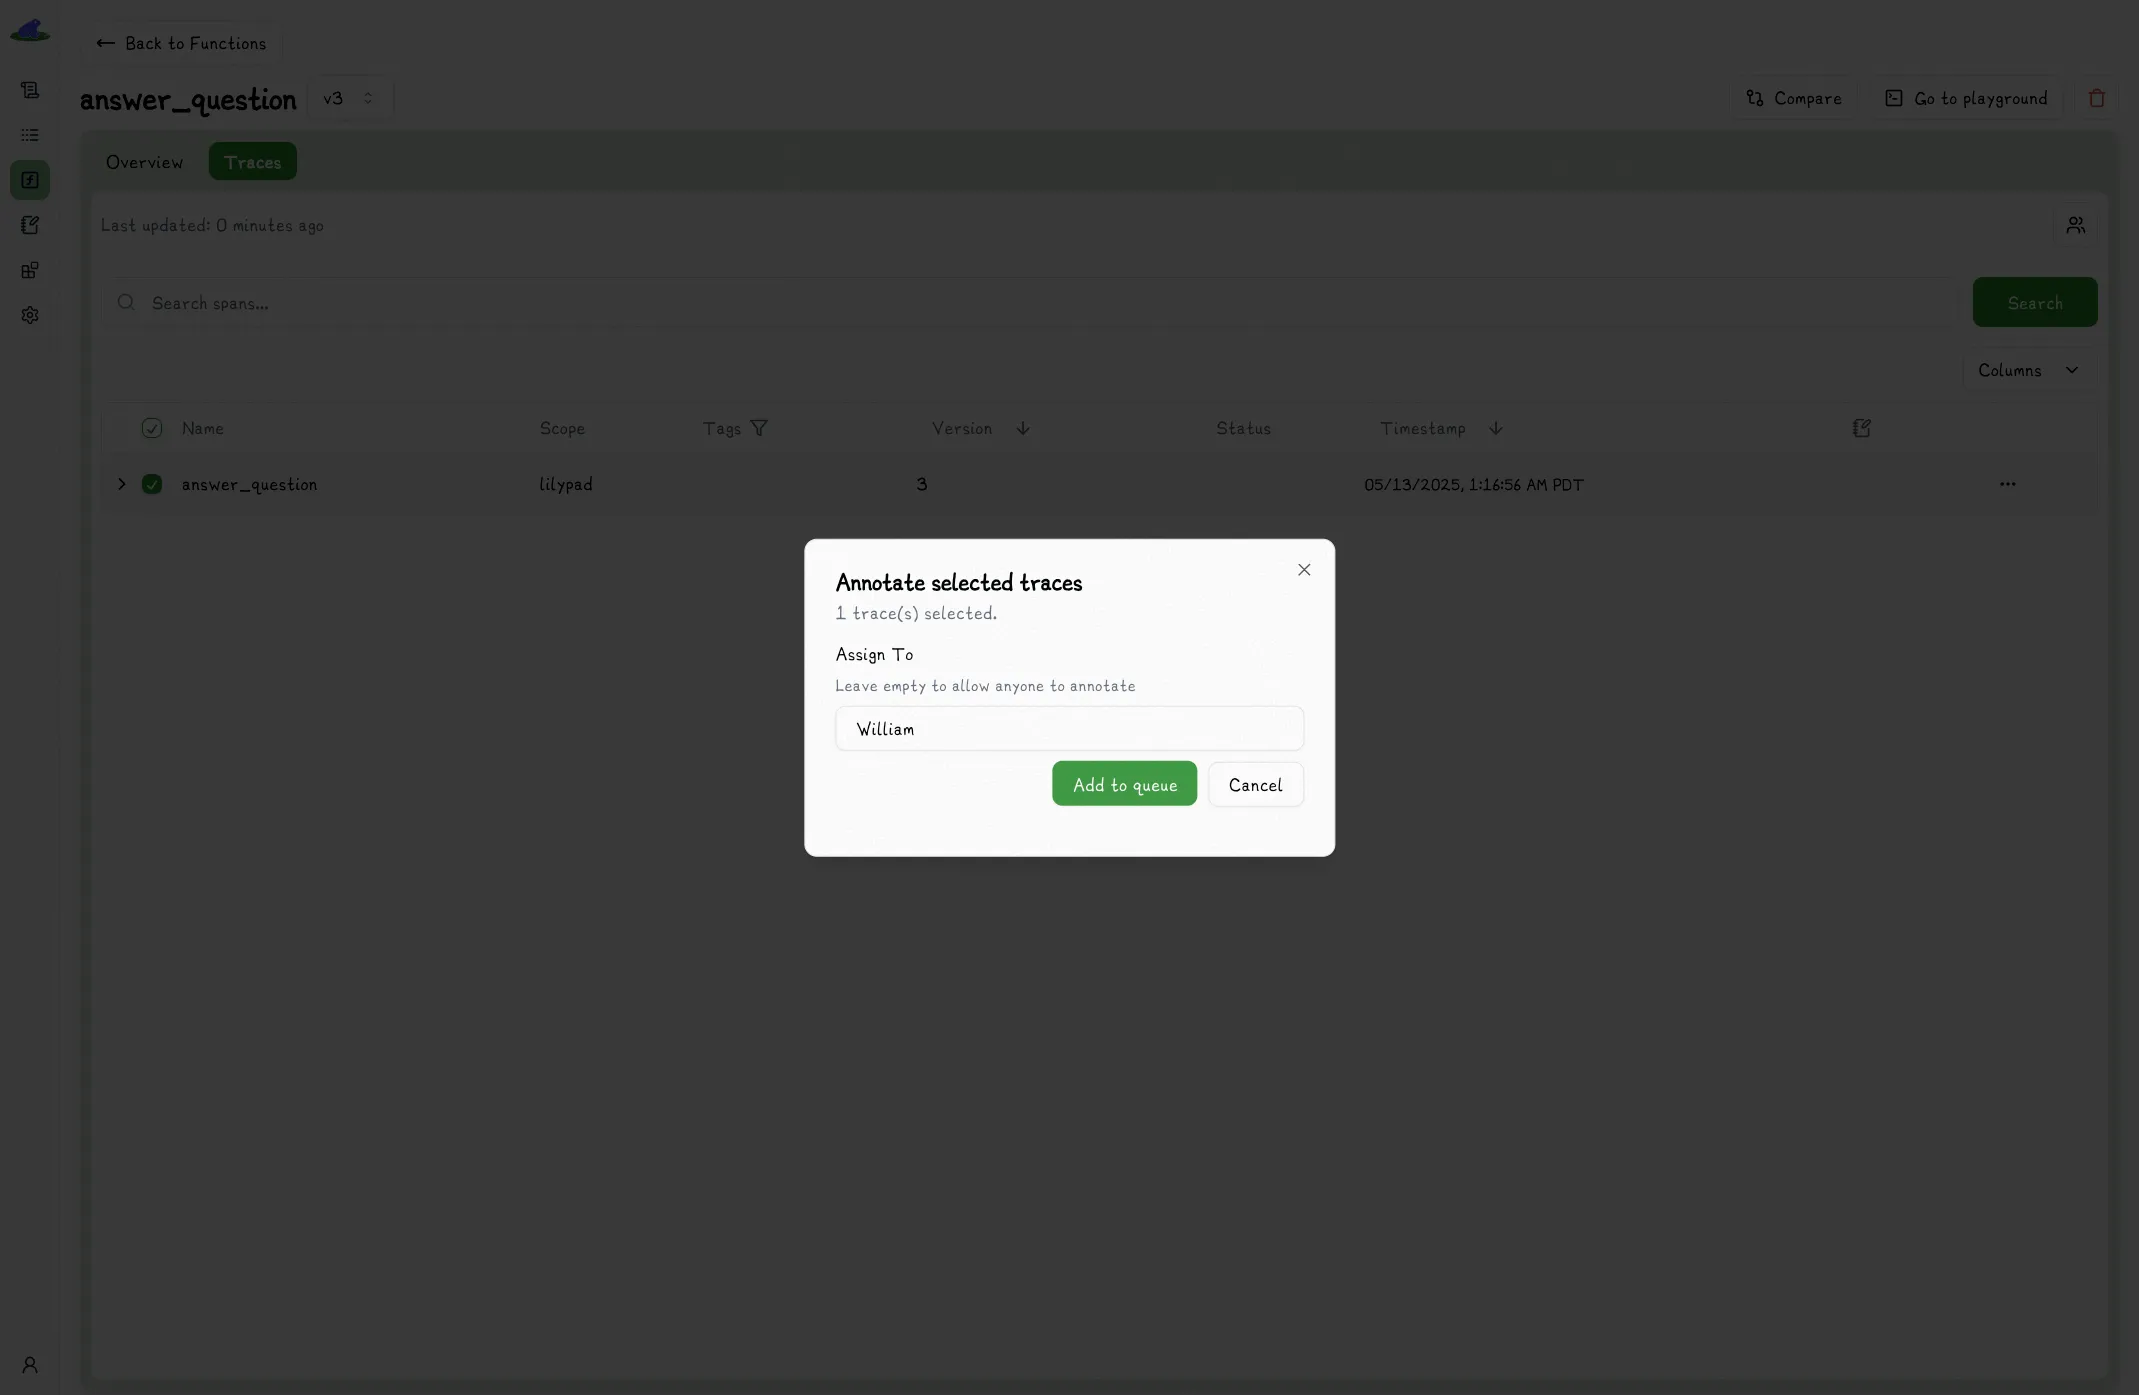Toggle the select-all checkbox in the Name header
Viewport: 2139px width, 1395px height.
tap(151, 428)
